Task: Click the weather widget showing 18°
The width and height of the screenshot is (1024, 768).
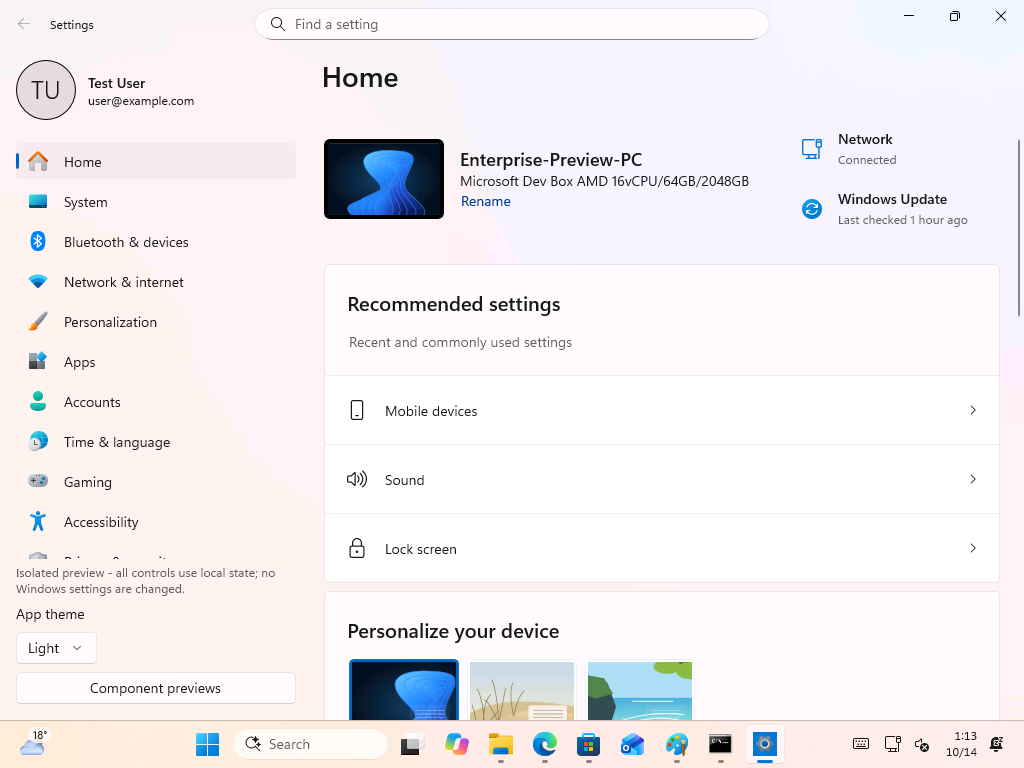Action: (x=33, y=743)
